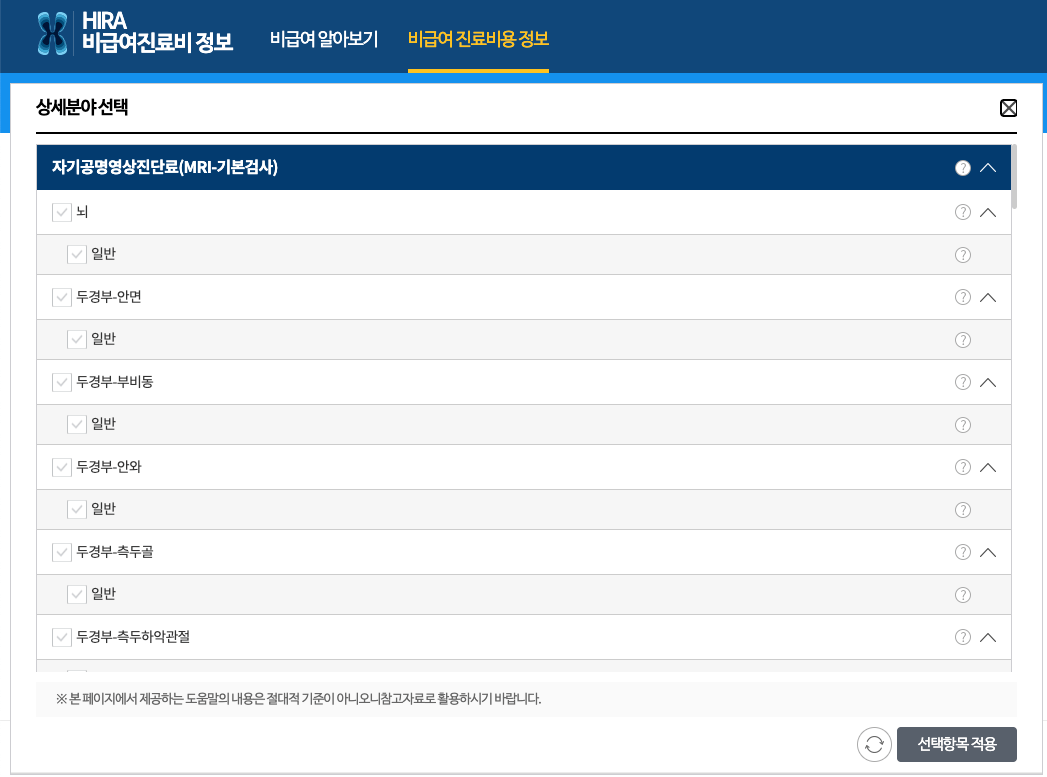
Task: Close the 상세분야선택 dialog
Action: pos(1009,107)
